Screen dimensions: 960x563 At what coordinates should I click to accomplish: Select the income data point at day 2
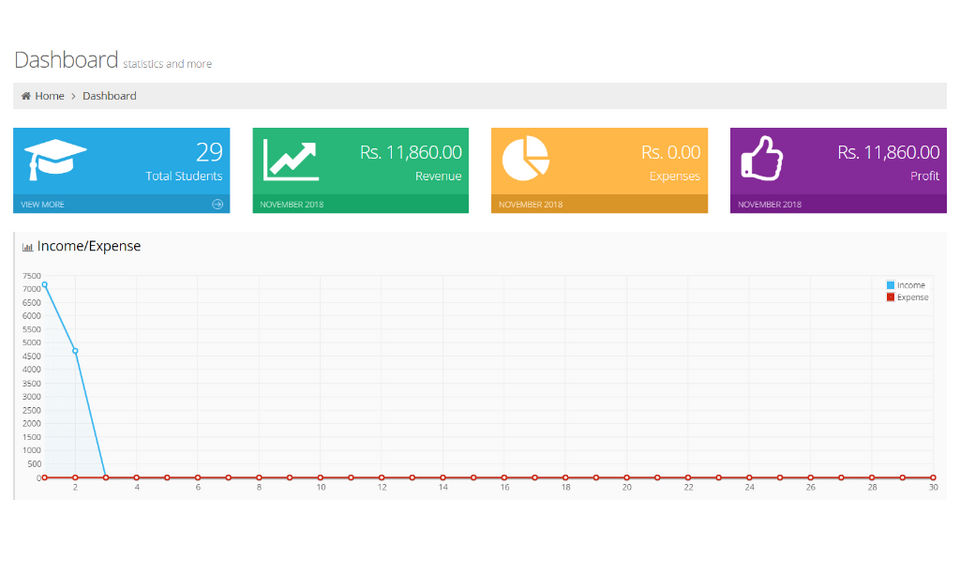[x=75, y=351]
